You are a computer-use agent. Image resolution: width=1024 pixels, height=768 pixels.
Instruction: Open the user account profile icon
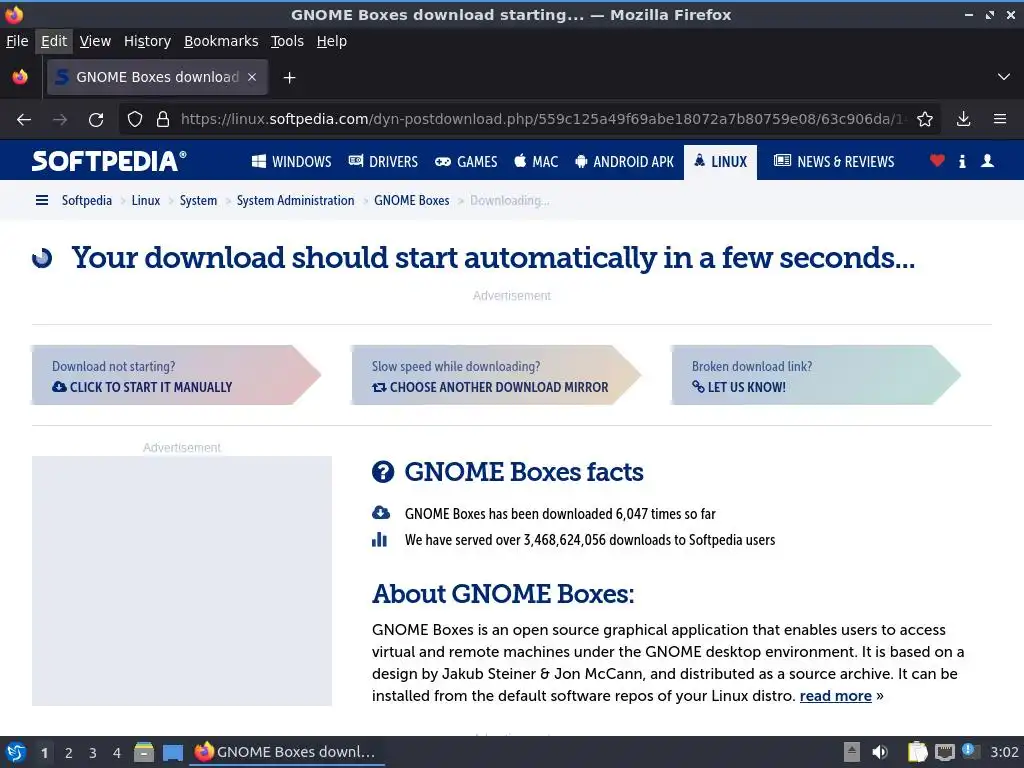point(987,161)
